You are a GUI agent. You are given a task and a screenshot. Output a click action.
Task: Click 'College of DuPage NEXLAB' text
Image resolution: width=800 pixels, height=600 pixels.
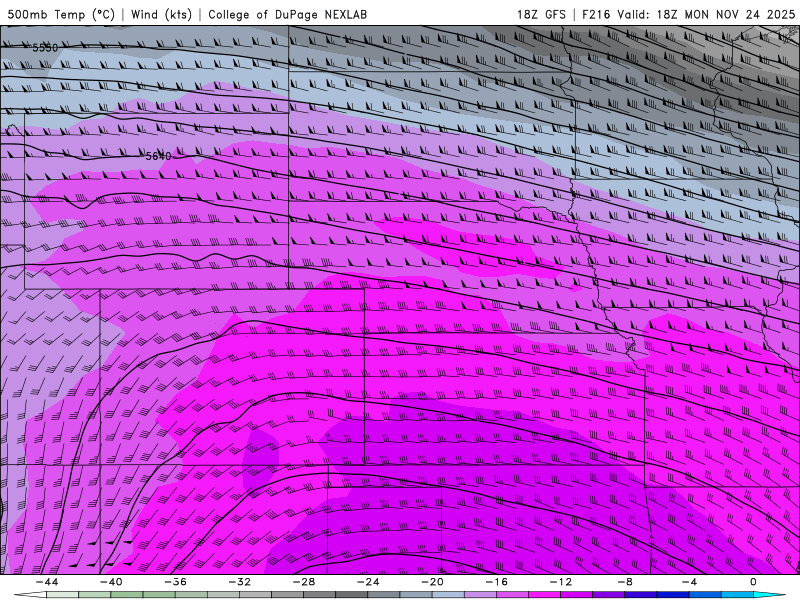287,14
